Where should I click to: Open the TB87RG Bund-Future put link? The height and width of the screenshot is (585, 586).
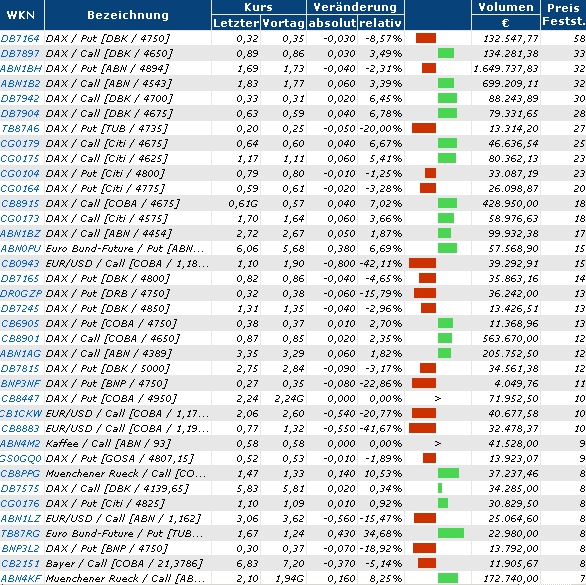click(x=21, y=534)
